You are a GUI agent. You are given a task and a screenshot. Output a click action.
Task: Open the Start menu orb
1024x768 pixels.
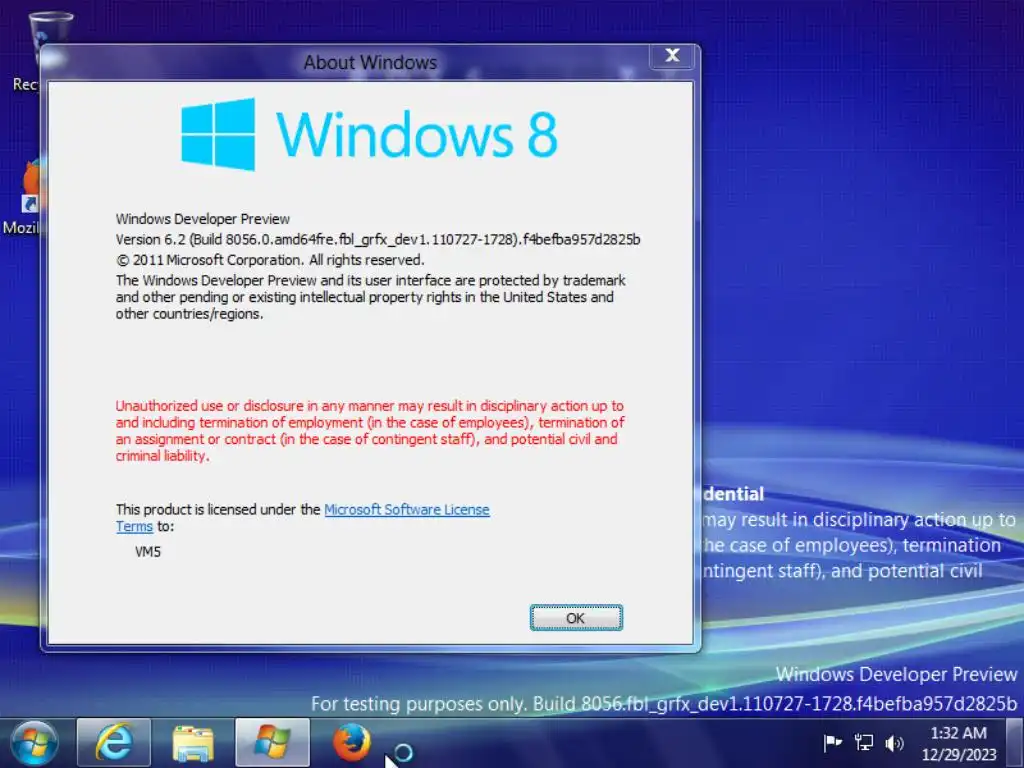(x=34, y=743)
